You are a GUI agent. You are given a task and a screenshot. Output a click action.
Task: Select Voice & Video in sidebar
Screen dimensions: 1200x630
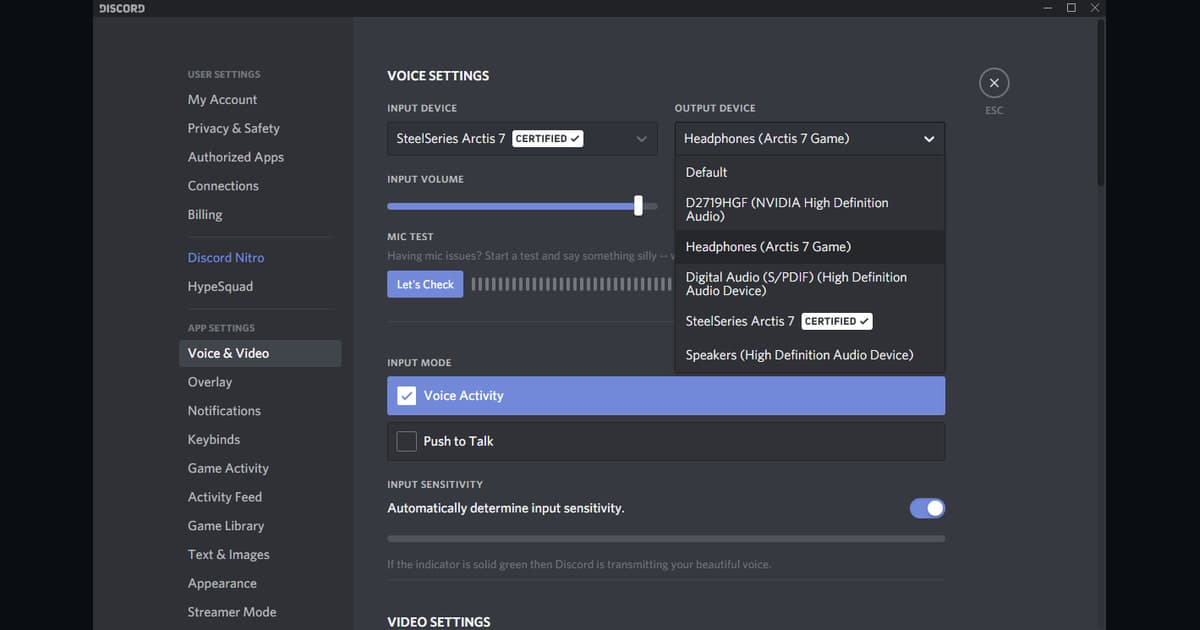pyautogui.click(x=260, y=353)
